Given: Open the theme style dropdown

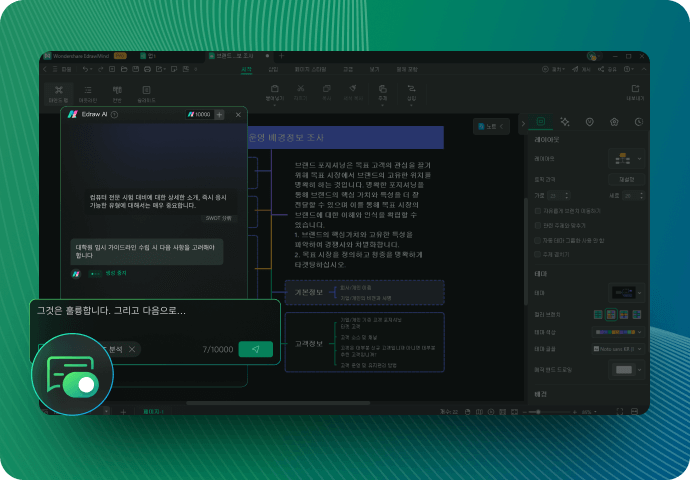Looking at the screenshot, I should [626, 292].
